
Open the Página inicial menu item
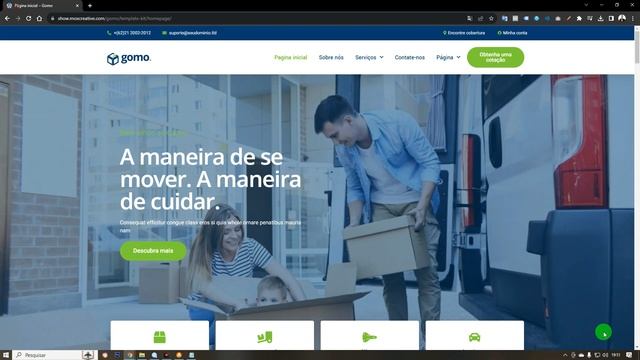tap(291, 58)
